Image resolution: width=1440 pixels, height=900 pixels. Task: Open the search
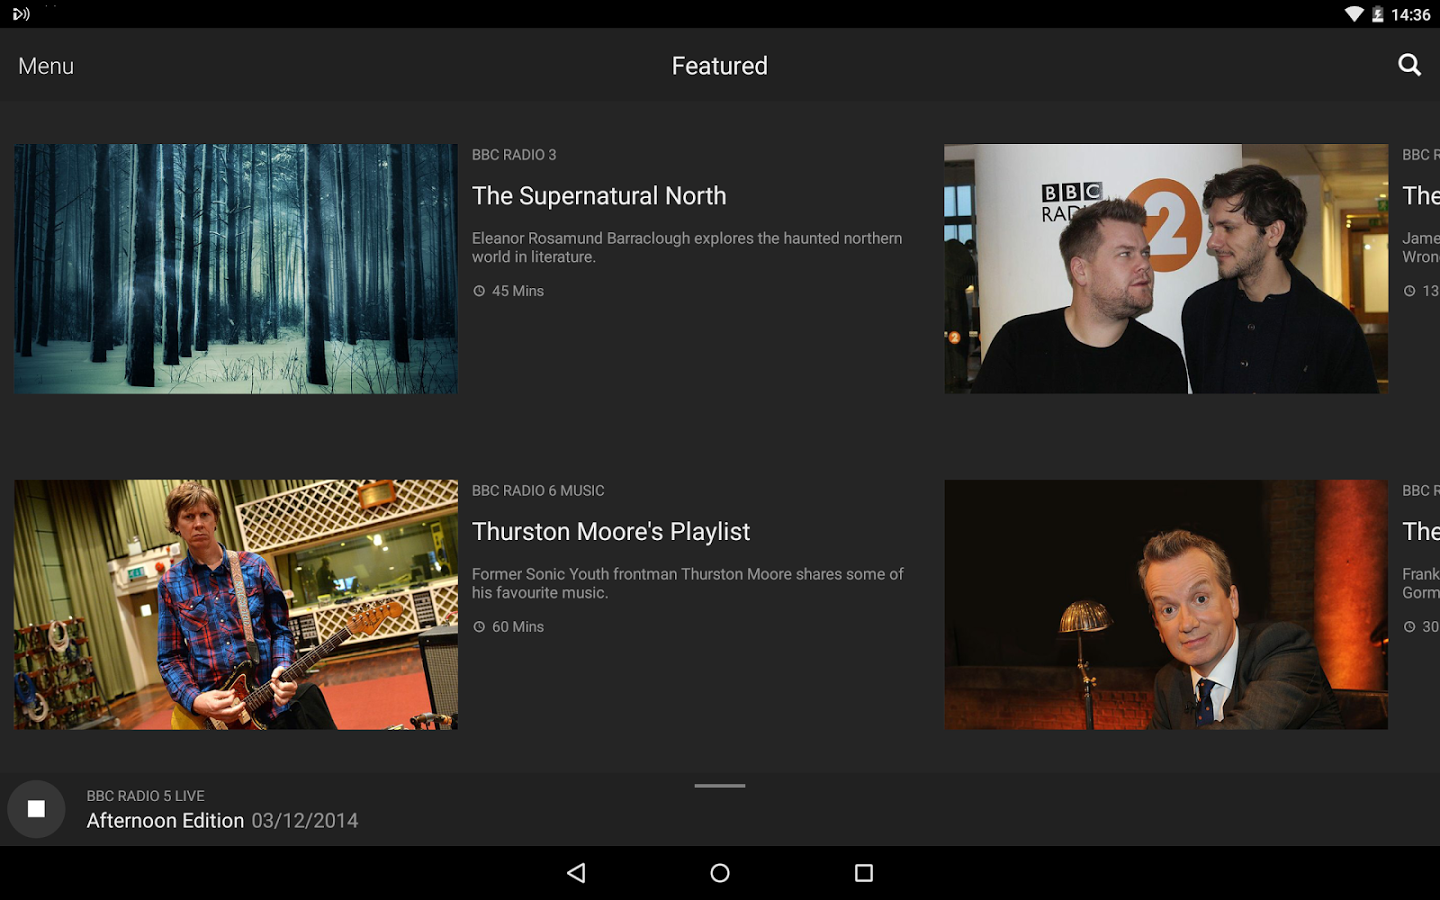1409,64
